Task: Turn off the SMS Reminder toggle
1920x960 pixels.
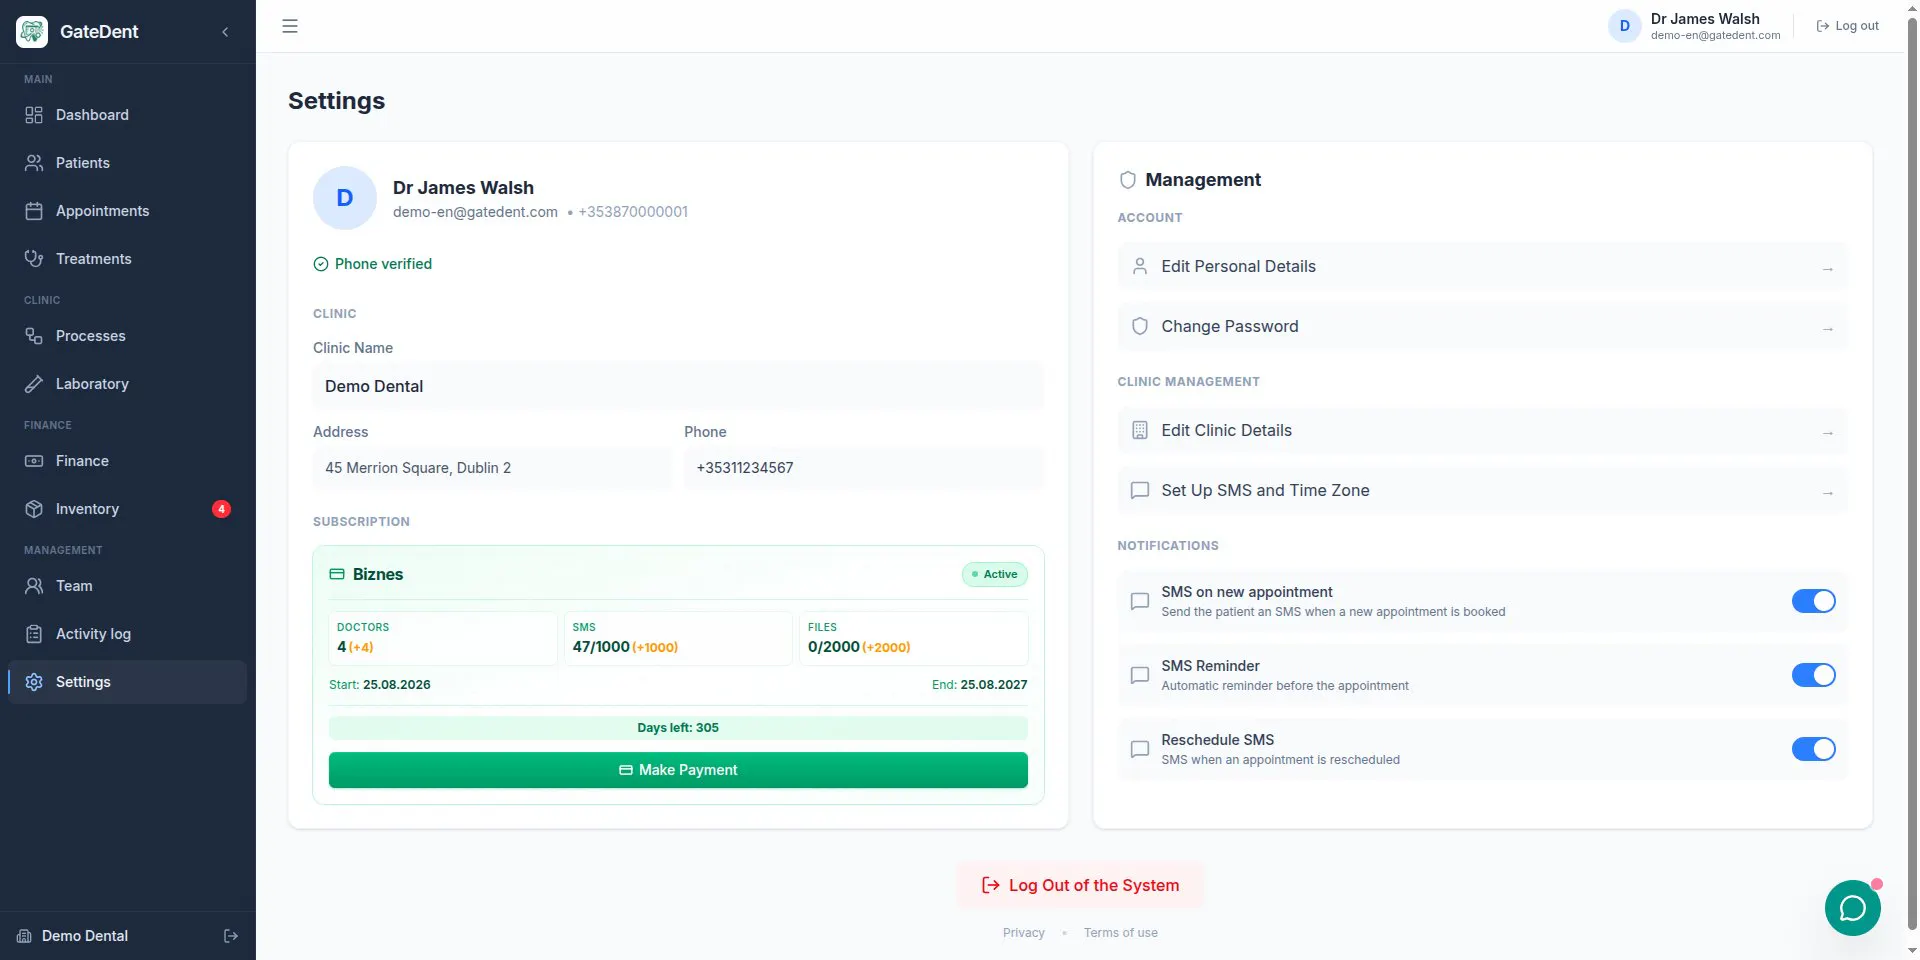Action: (1813, 675)
